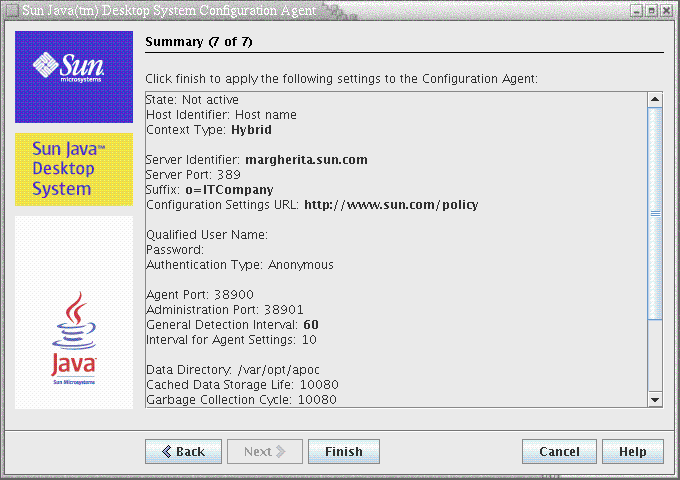Click 'Data Directory: /var/opt/apoc' line
Screen dimensions: 680x480
pyautogui.click(x=233, y=369)
